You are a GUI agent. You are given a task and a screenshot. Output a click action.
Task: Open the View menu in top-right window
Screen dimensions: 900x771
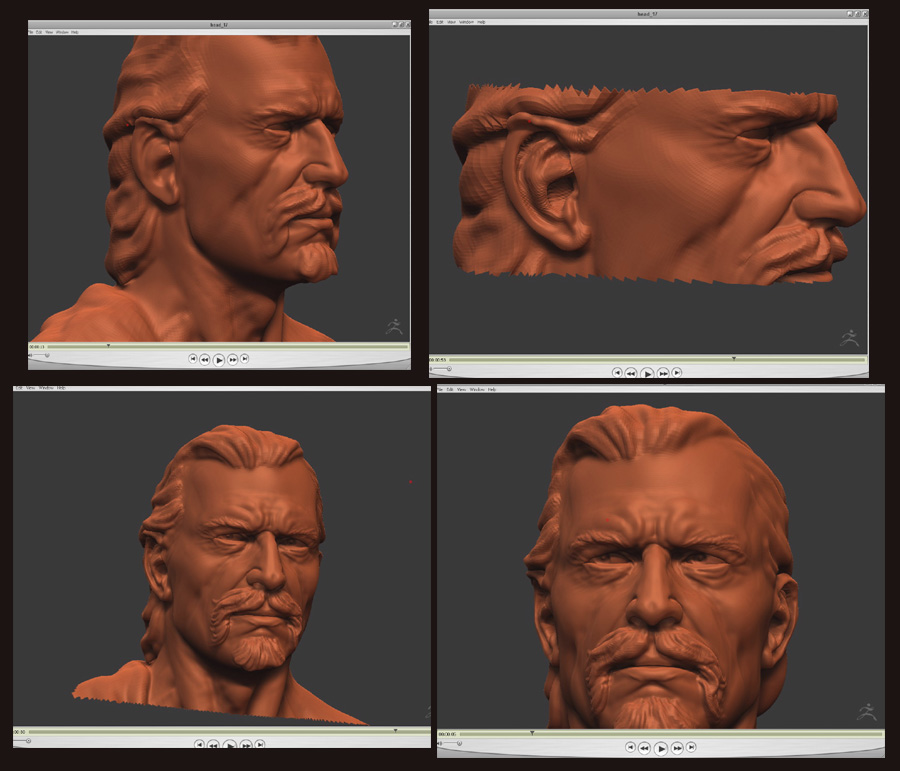pos(451,22)
